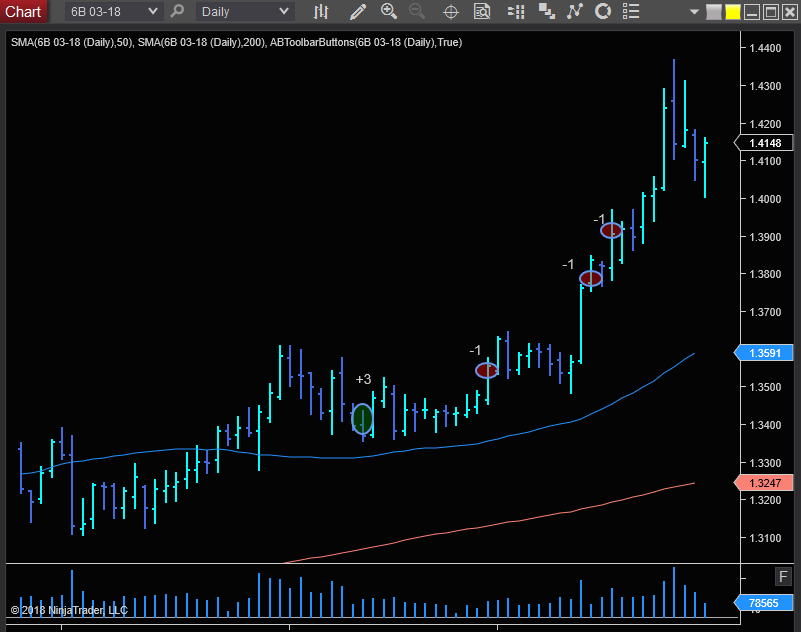Select the drawing tools pencil icon
Viewport: 801px width, 632px height.
358,11
